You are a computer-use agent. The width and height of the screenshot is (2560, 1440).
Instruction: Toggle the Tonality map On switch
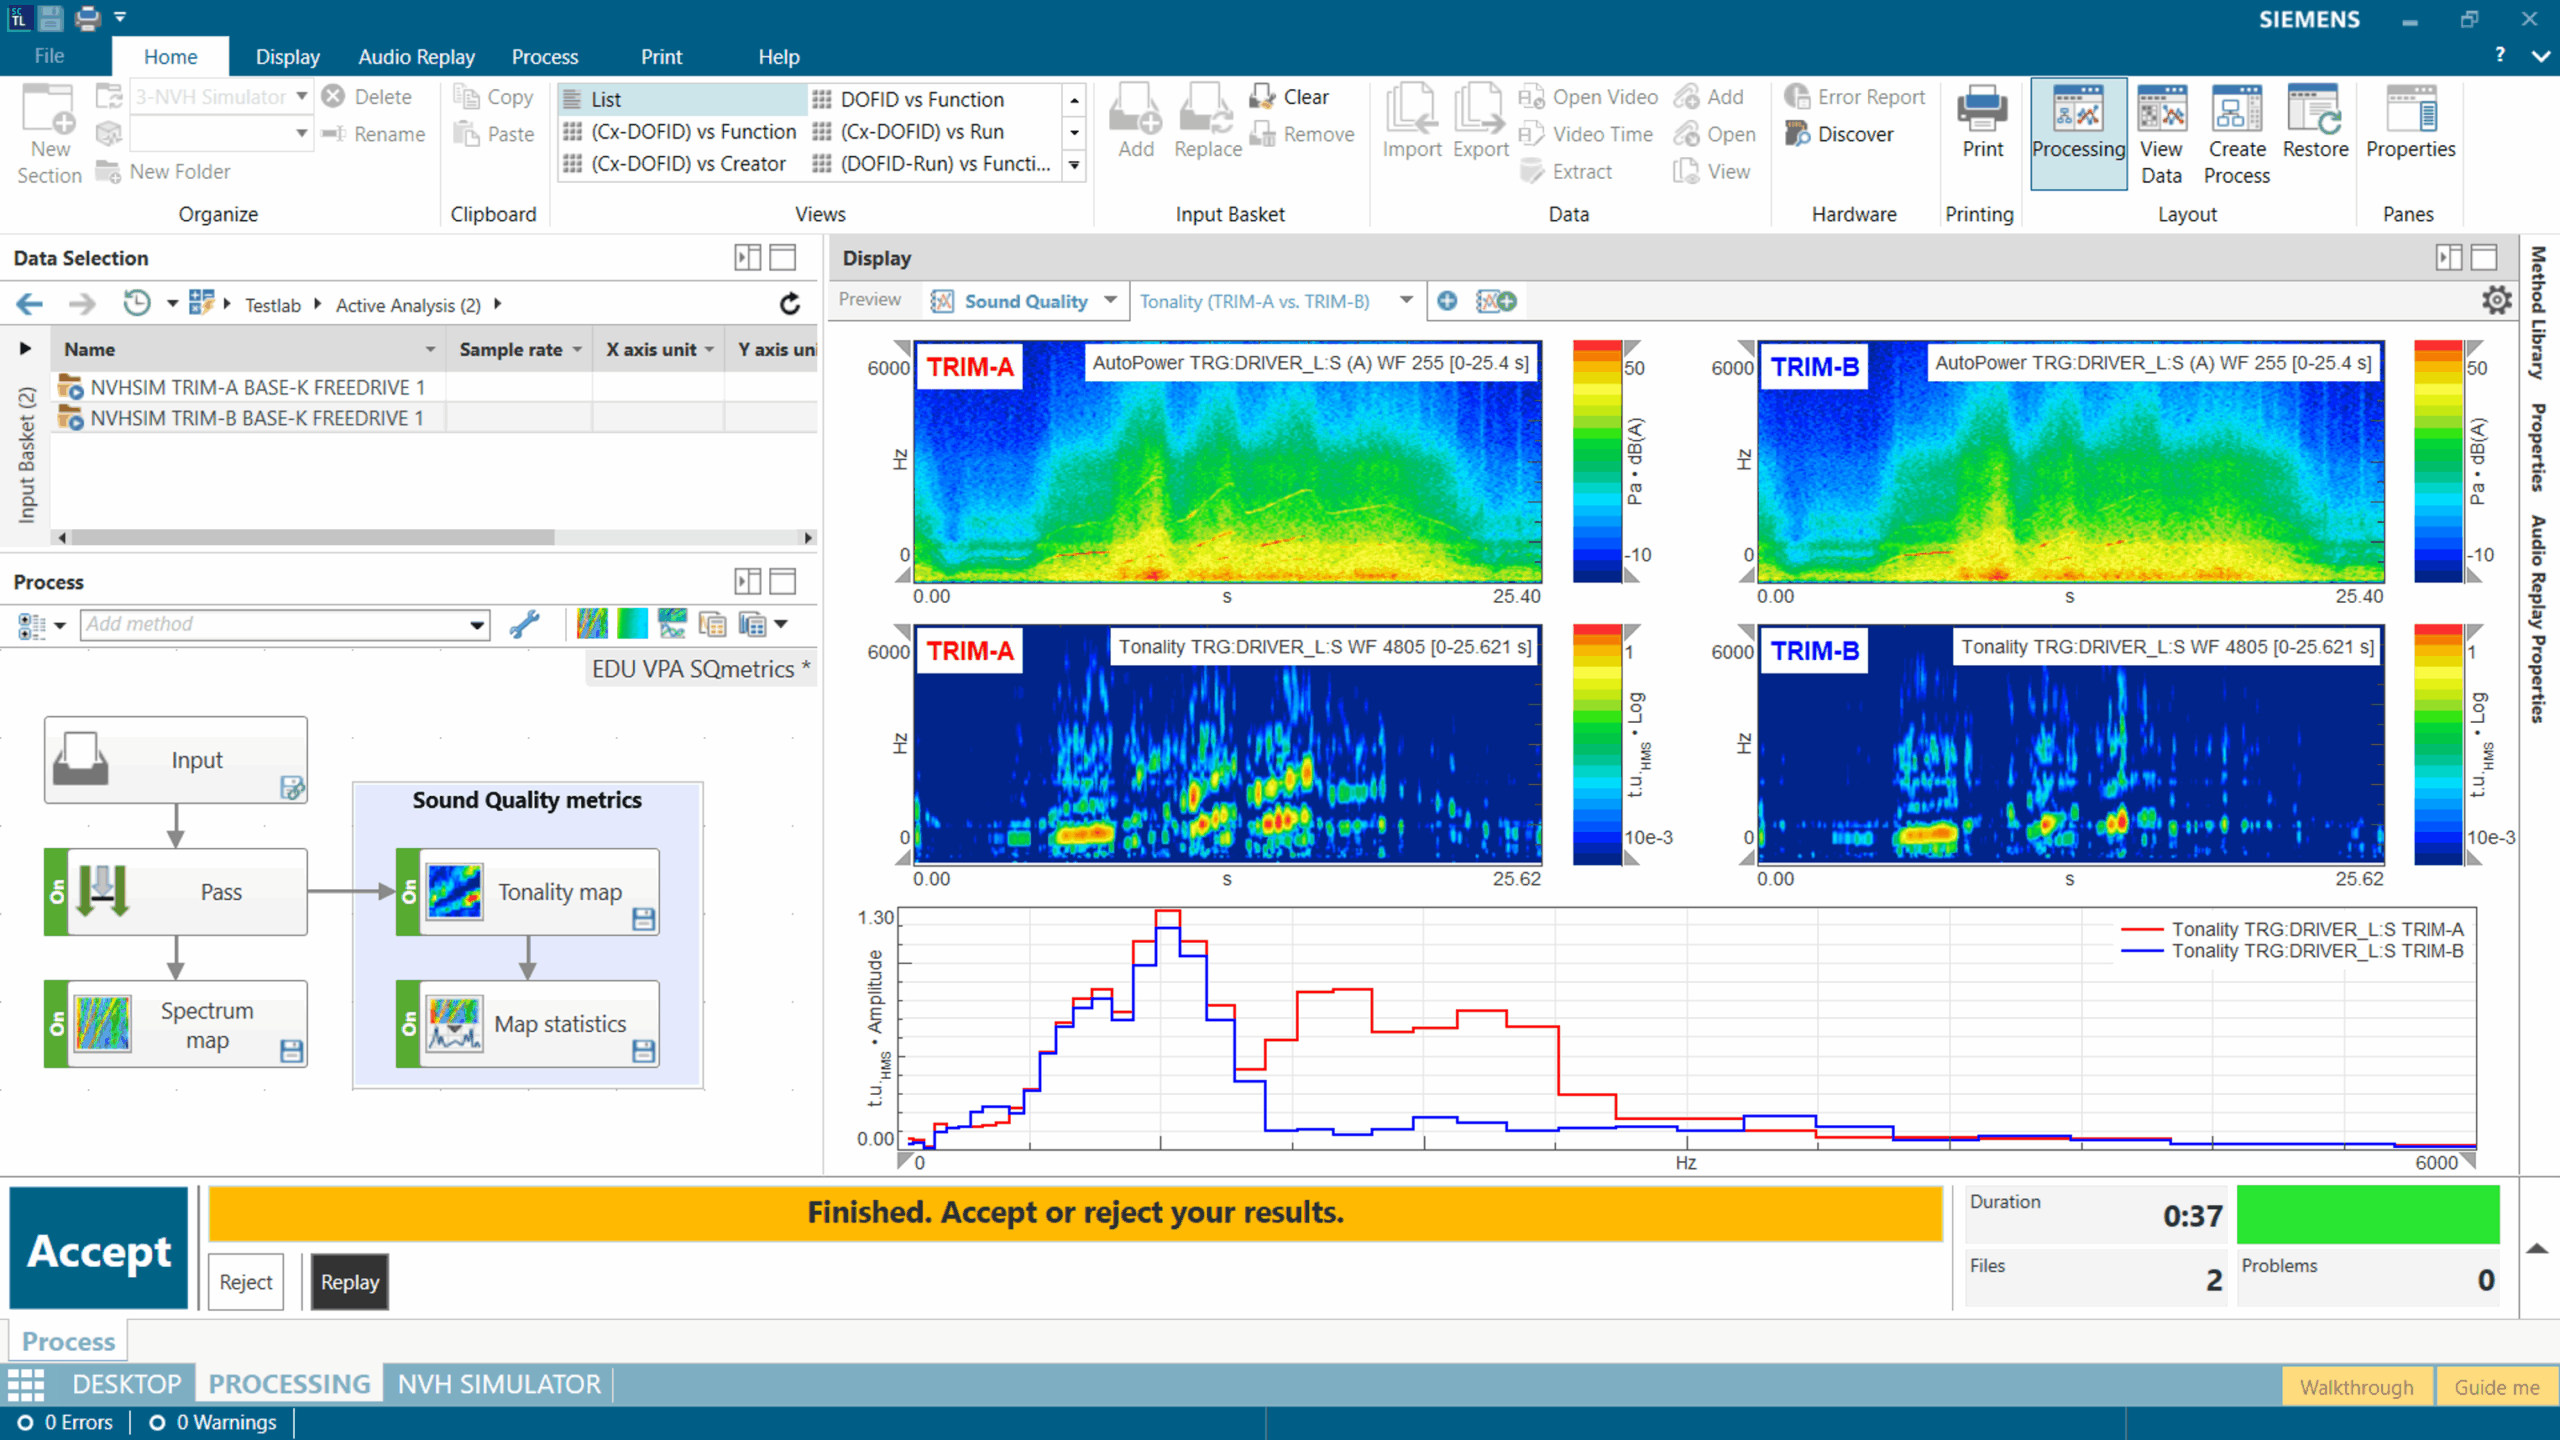point(409,892)
